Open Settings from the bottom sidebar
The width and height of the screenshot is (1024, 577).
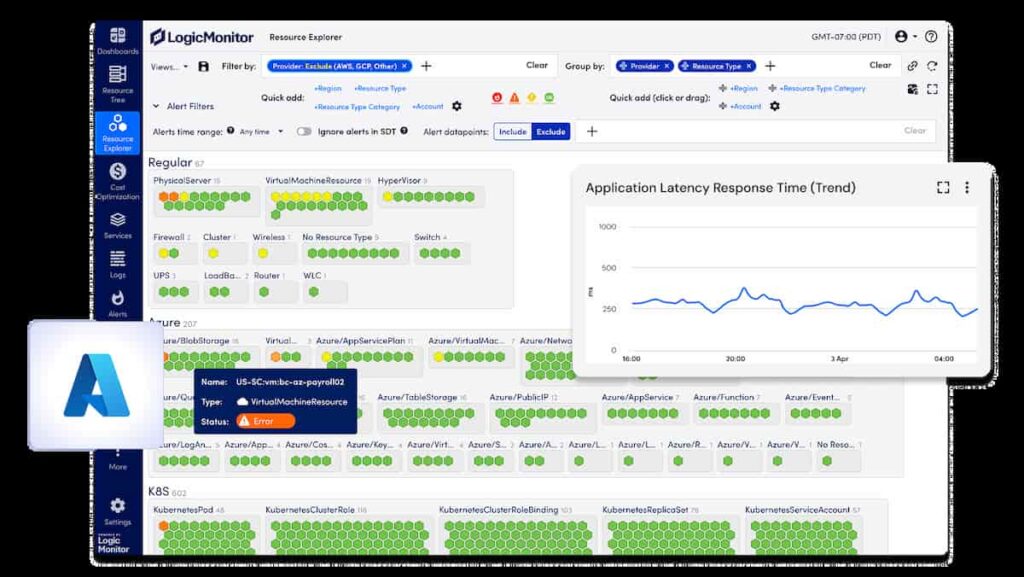click(x=118, y=505)
